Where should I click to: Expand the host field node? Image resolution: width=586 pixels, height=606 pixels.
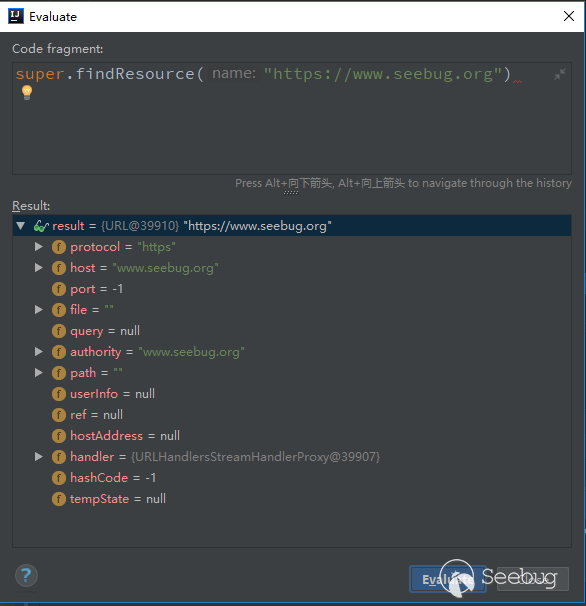[39, 267]
